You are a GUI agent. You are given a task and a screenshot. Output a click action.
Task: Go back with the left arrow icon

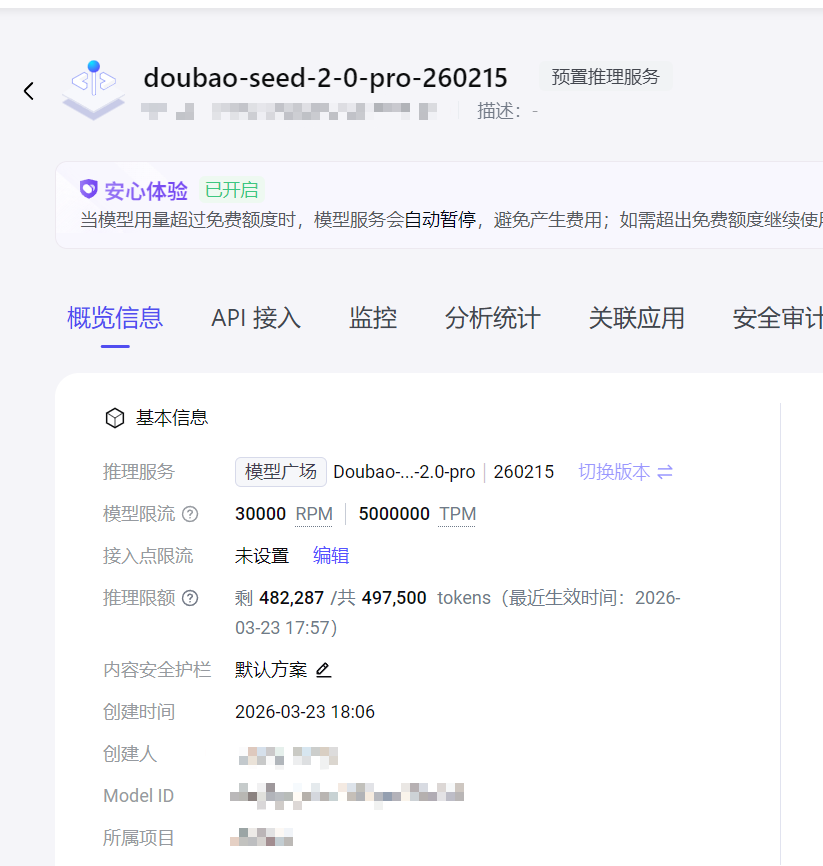coord(29,91)
